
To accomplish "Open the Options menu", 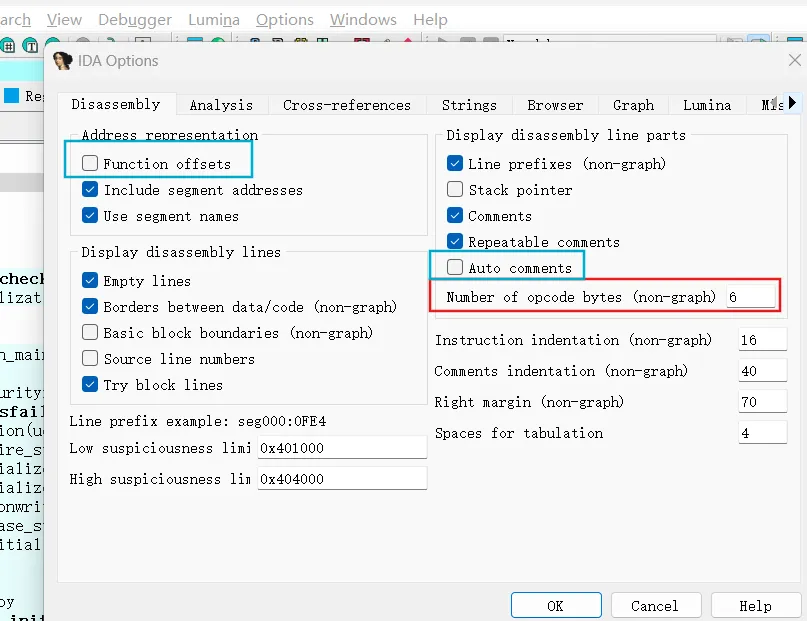I will (x=285, y=20).
